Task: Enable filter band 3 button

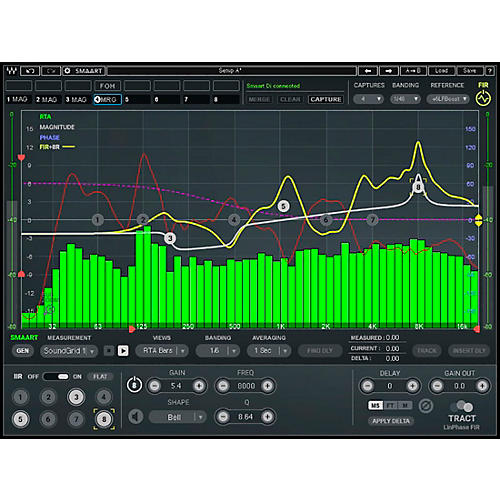Action: tap(76, 397)
